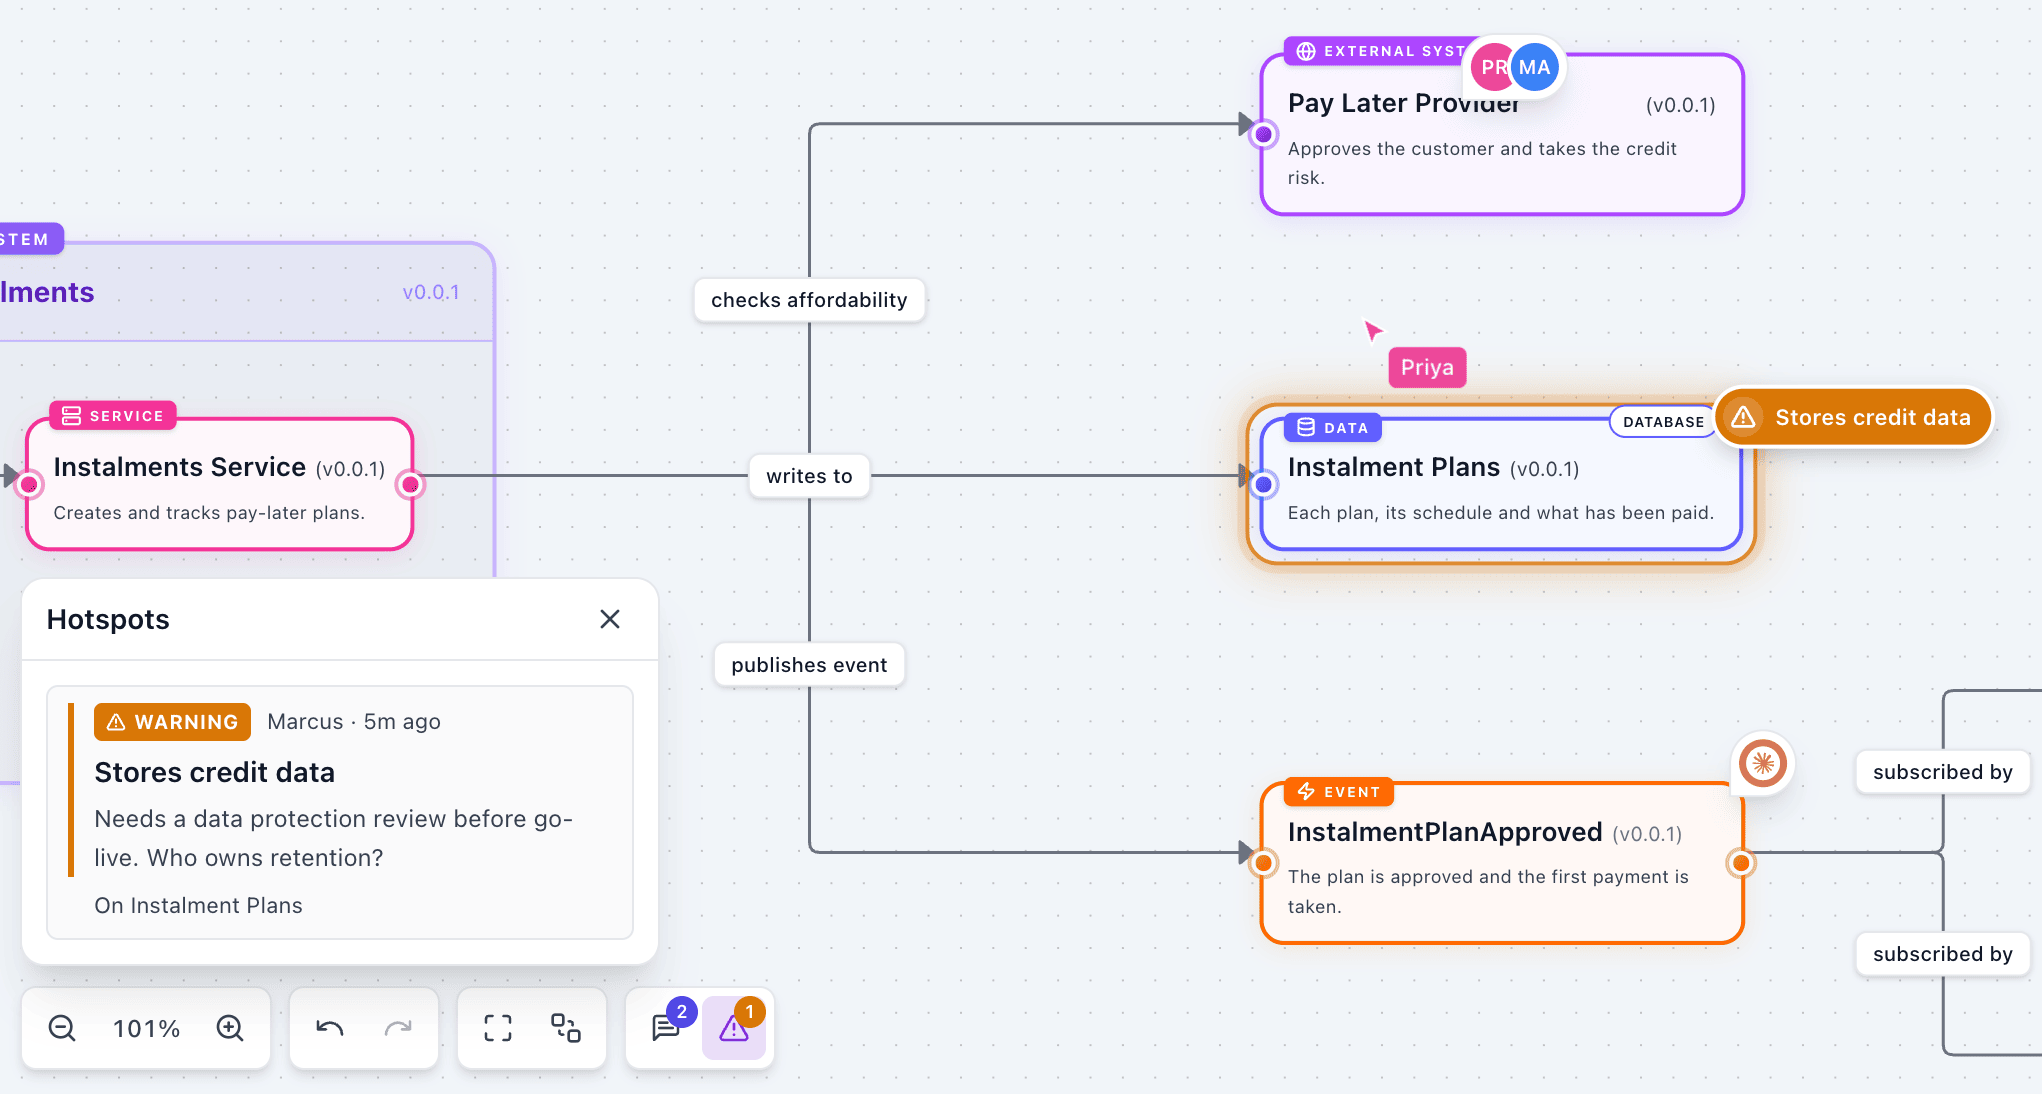Toggle the hotspots warning panel button
This screenshot has width=2042, height=1094.
click(734, 1028)
